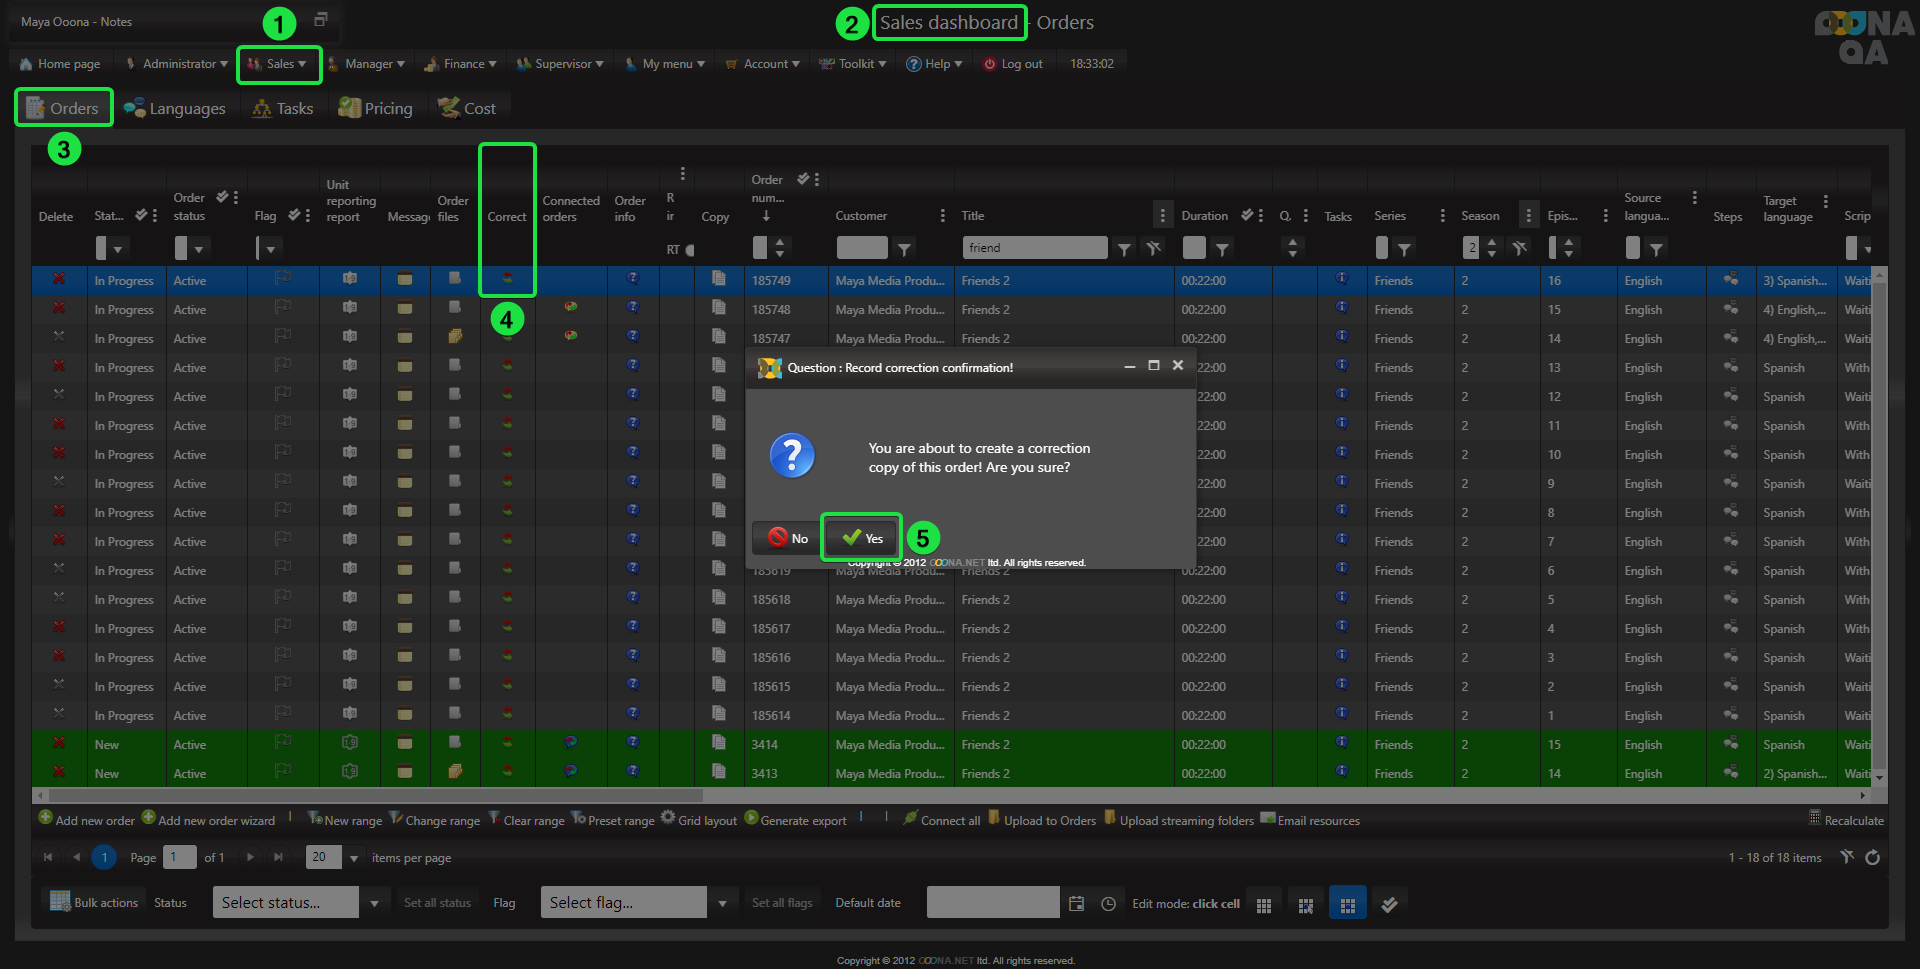Toggle the checkmark button beside the edit mode grids

[1389, 904]
